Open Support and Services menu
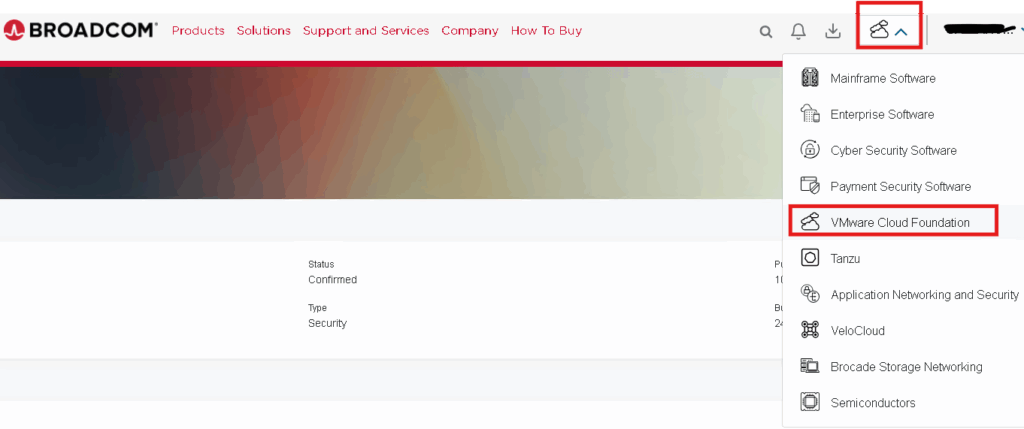Viewport: 1024px width, 429px height. pyautogui.click(x=366, y=31)
